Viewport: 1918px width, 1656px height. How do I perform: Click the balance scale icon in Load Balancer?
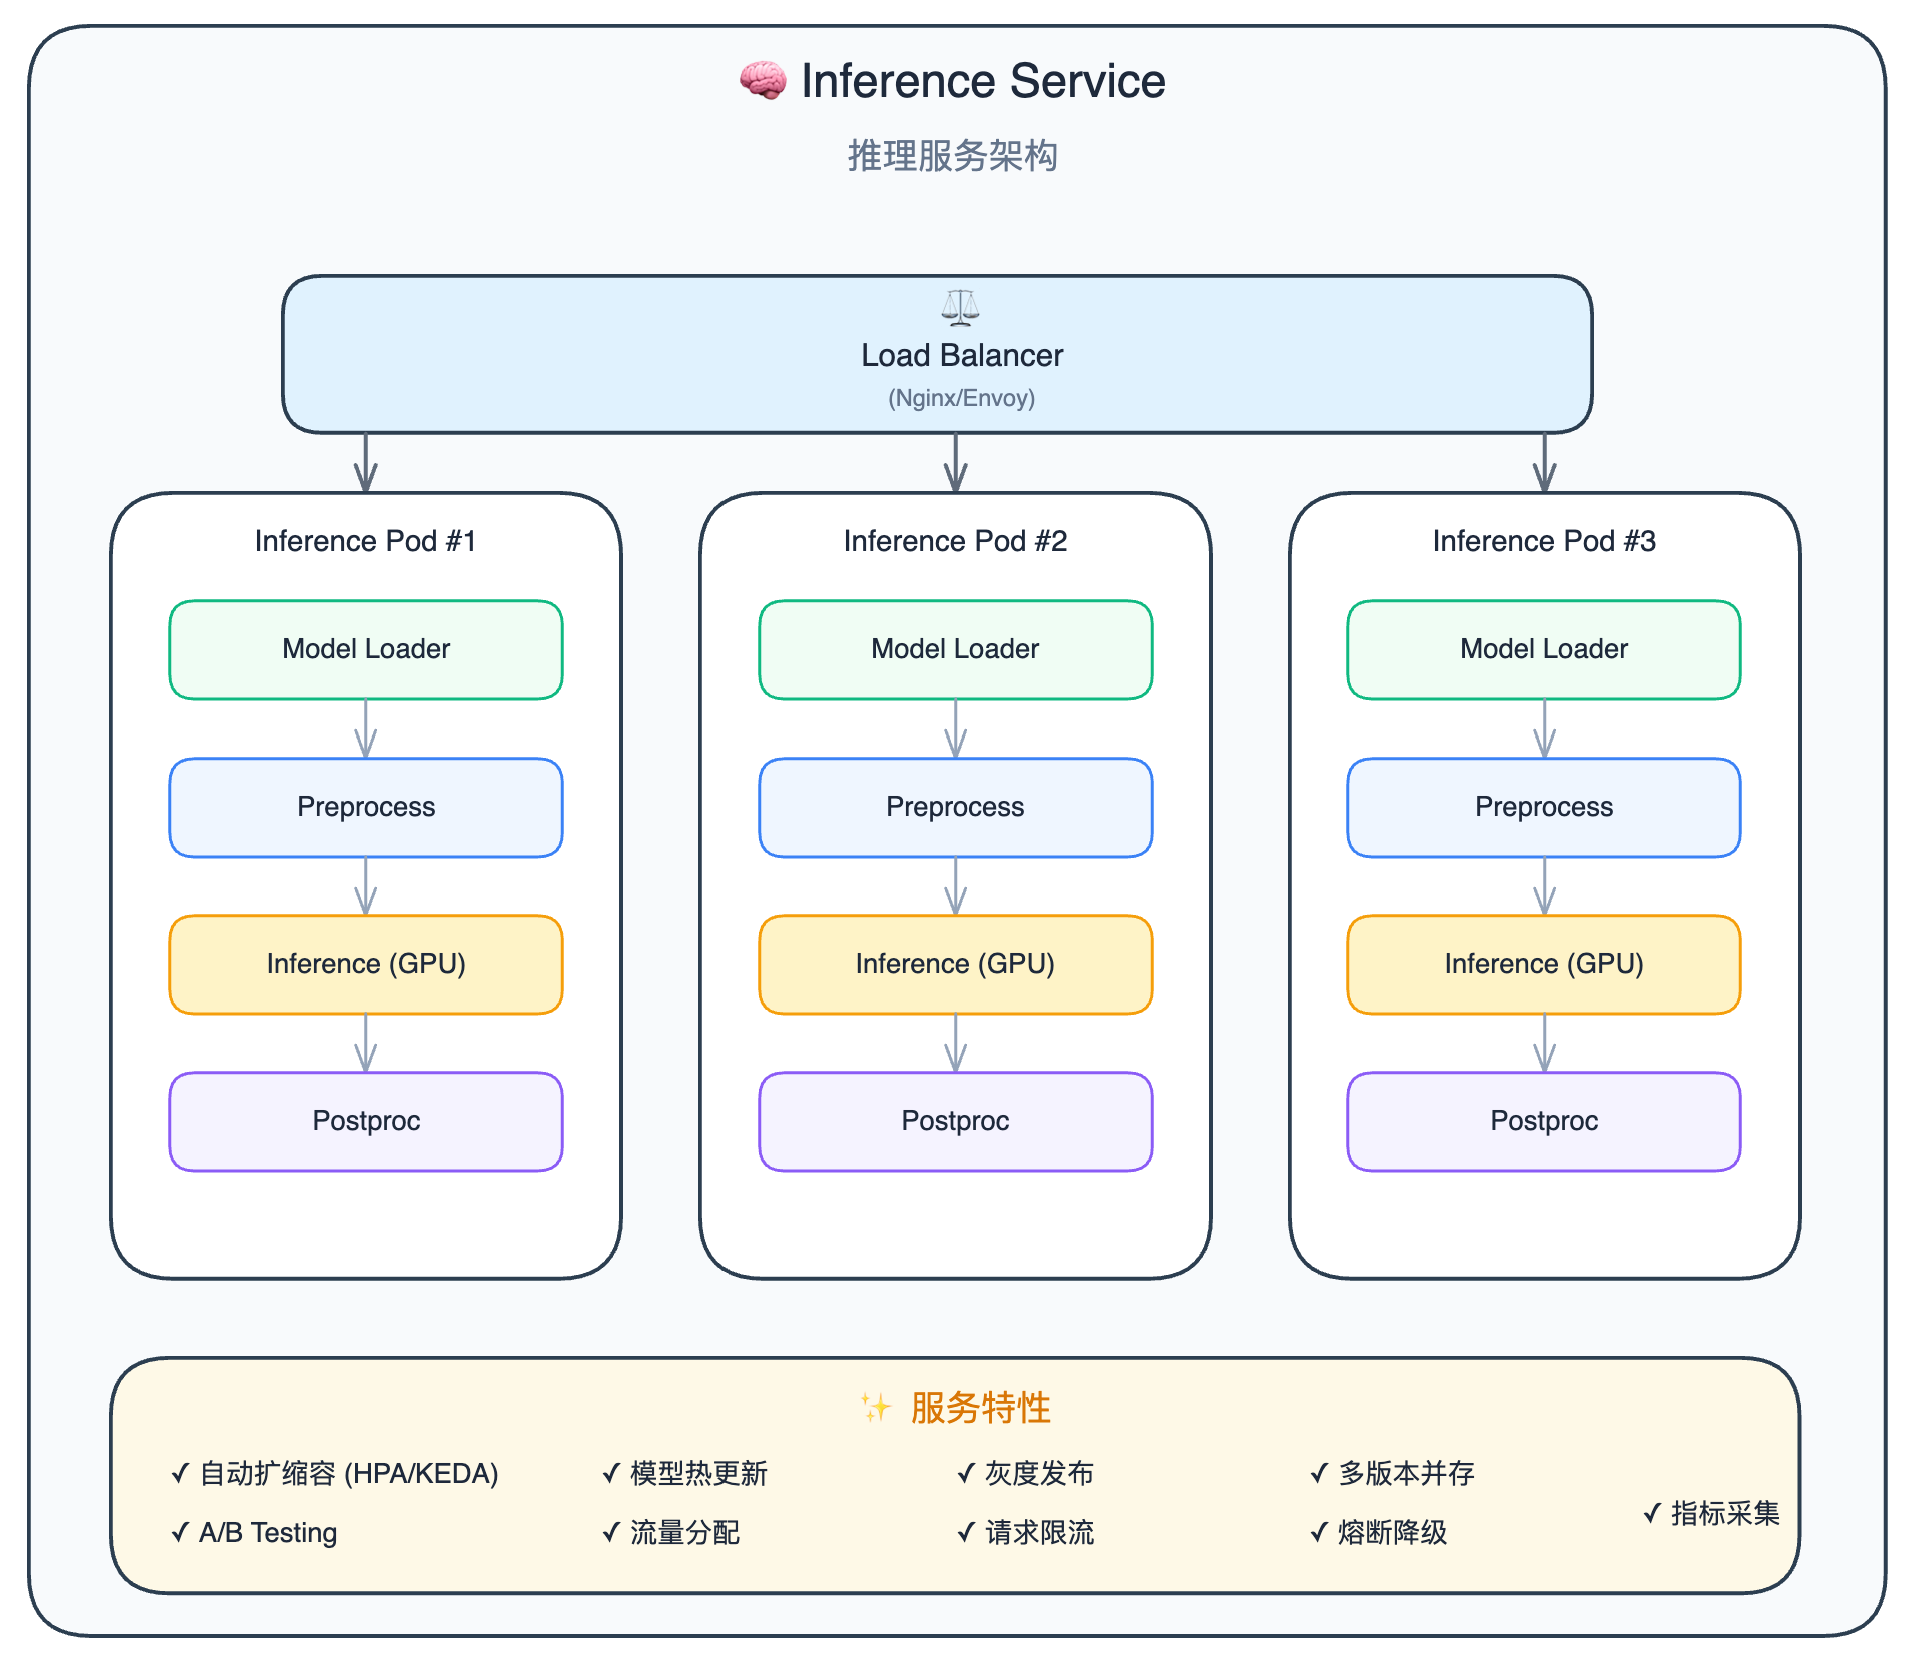pos(960,308)
